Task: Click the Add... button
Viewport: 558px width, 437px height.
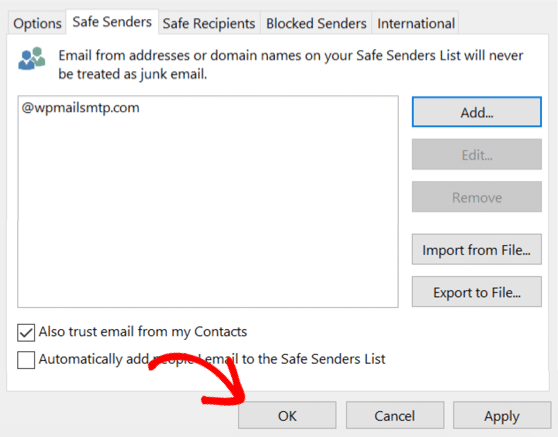Action: (477, 112)
